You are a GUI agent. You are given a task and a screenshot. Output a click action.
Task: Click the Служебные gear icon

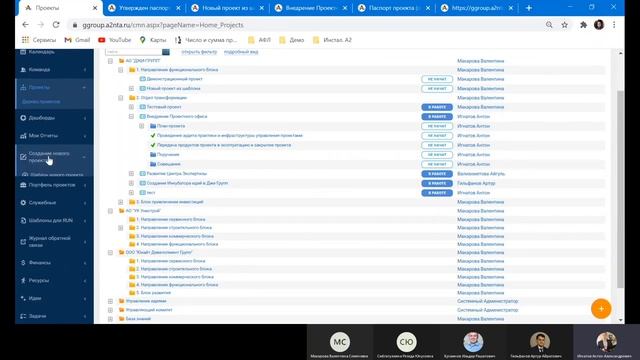click(23, 202)
